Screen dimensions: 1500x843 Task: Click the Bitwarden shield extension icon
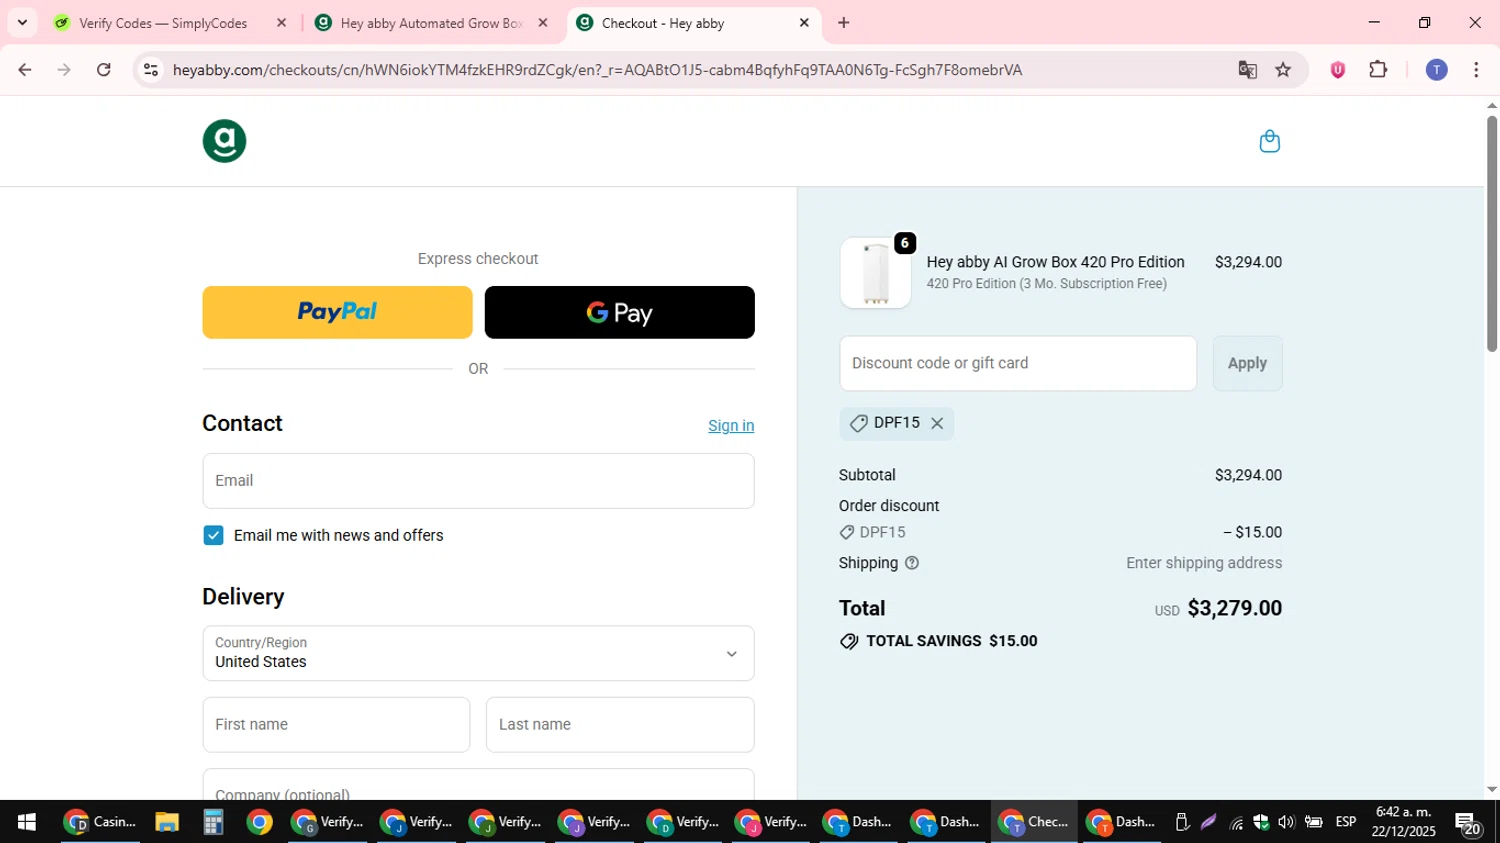click(x=1337, y=70)
